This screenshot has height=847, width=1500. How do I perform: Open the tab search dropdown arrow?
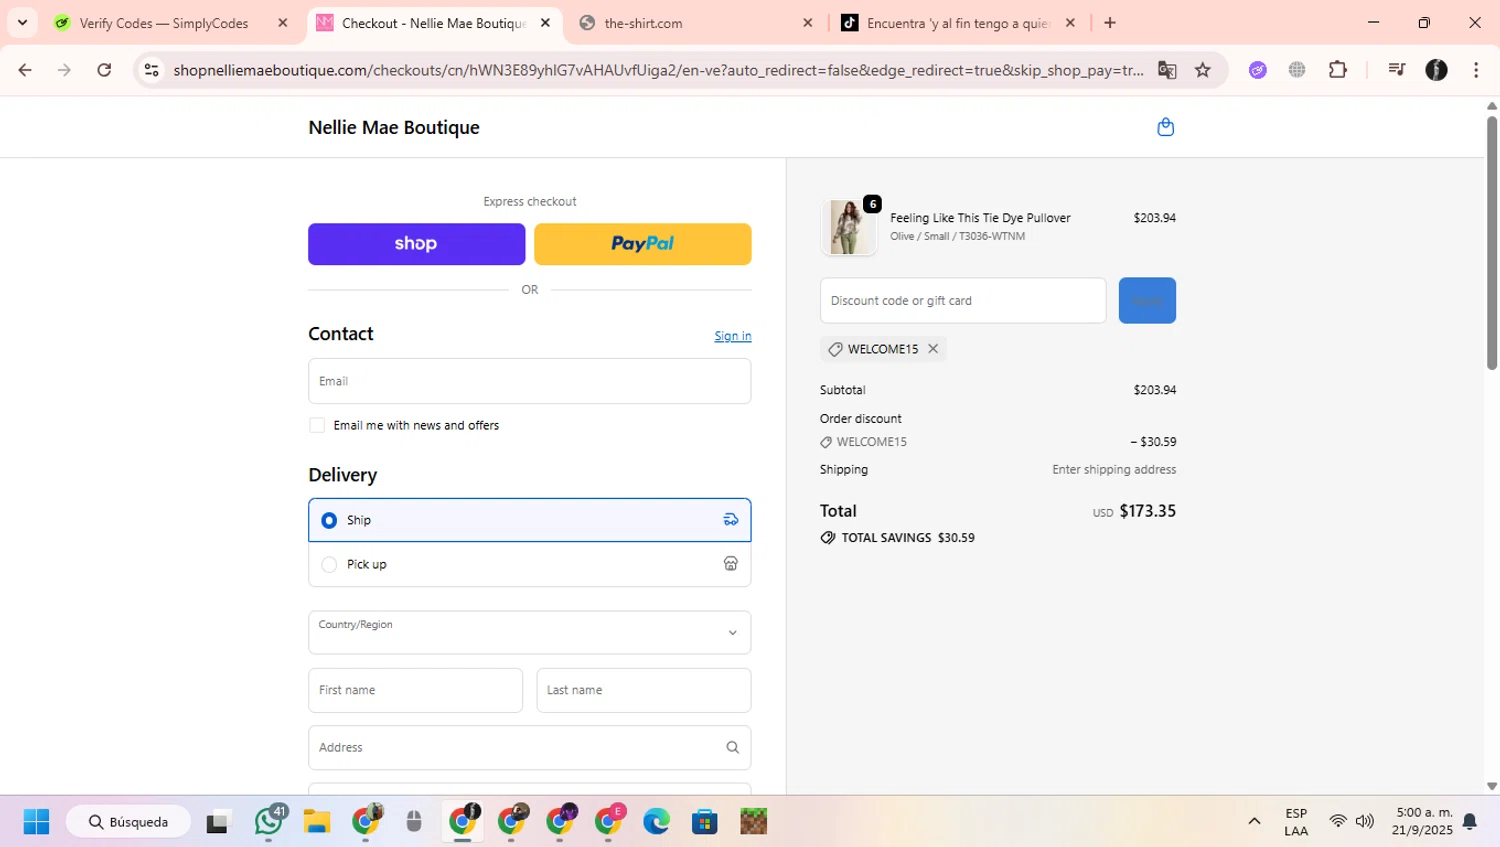[x=22, y=22]
